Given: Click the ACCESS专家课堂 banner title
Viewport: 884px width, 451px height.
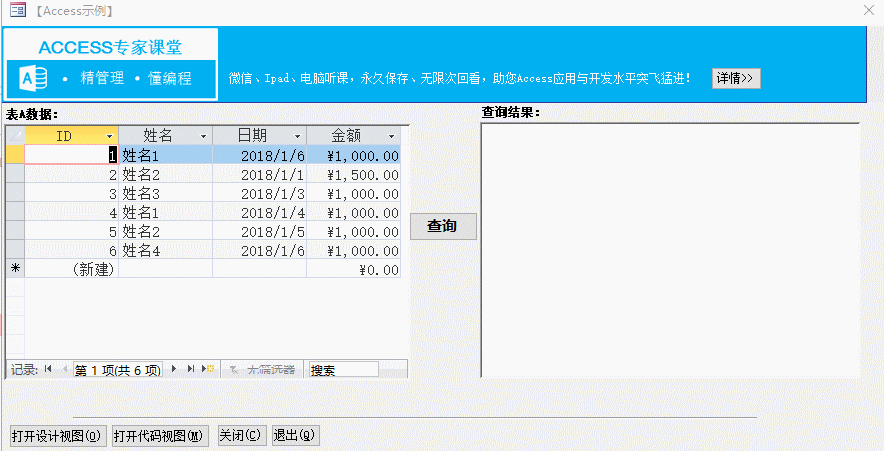Looking at the screenshot, I should 110,47.
